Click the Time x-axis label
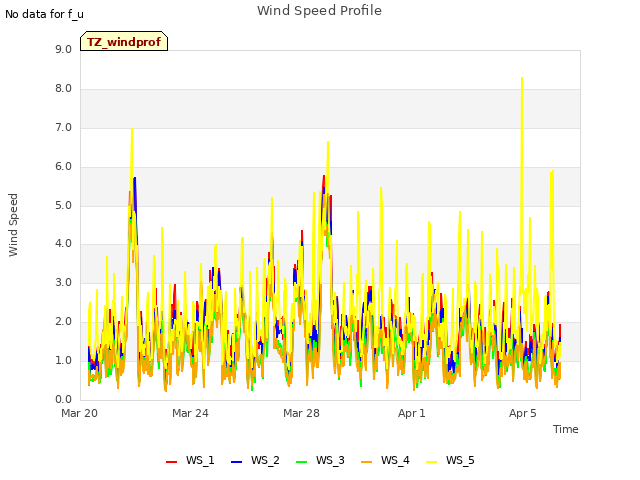640x480 pixels. pos(566,429)
